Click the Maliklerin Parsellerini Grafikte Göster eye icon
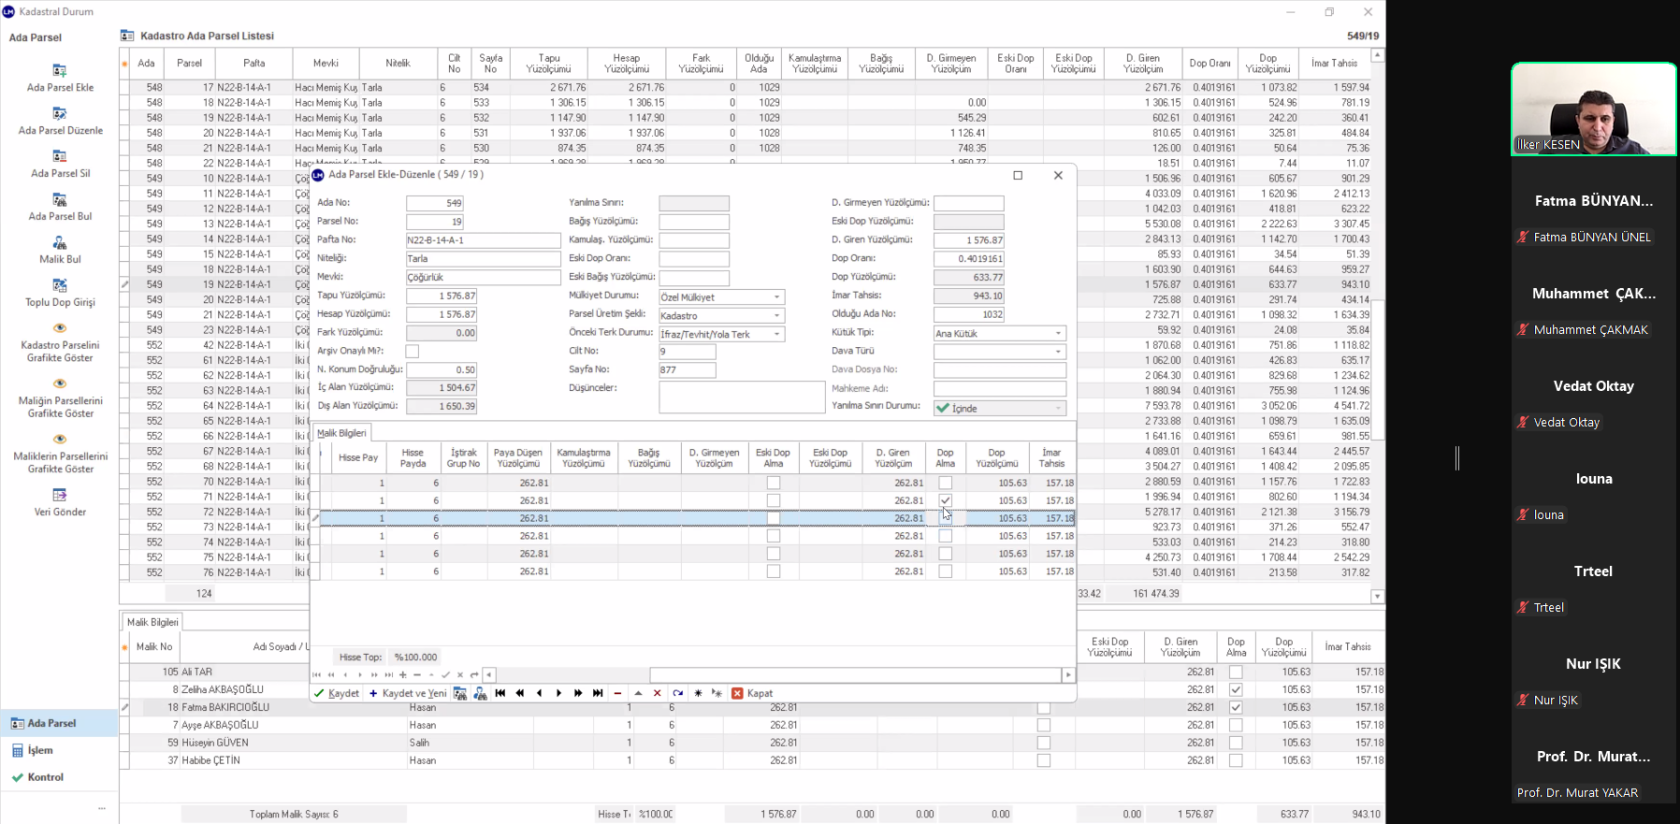Screen dimensions: 1680x824 pyautogui.click(x=60, y=439)
